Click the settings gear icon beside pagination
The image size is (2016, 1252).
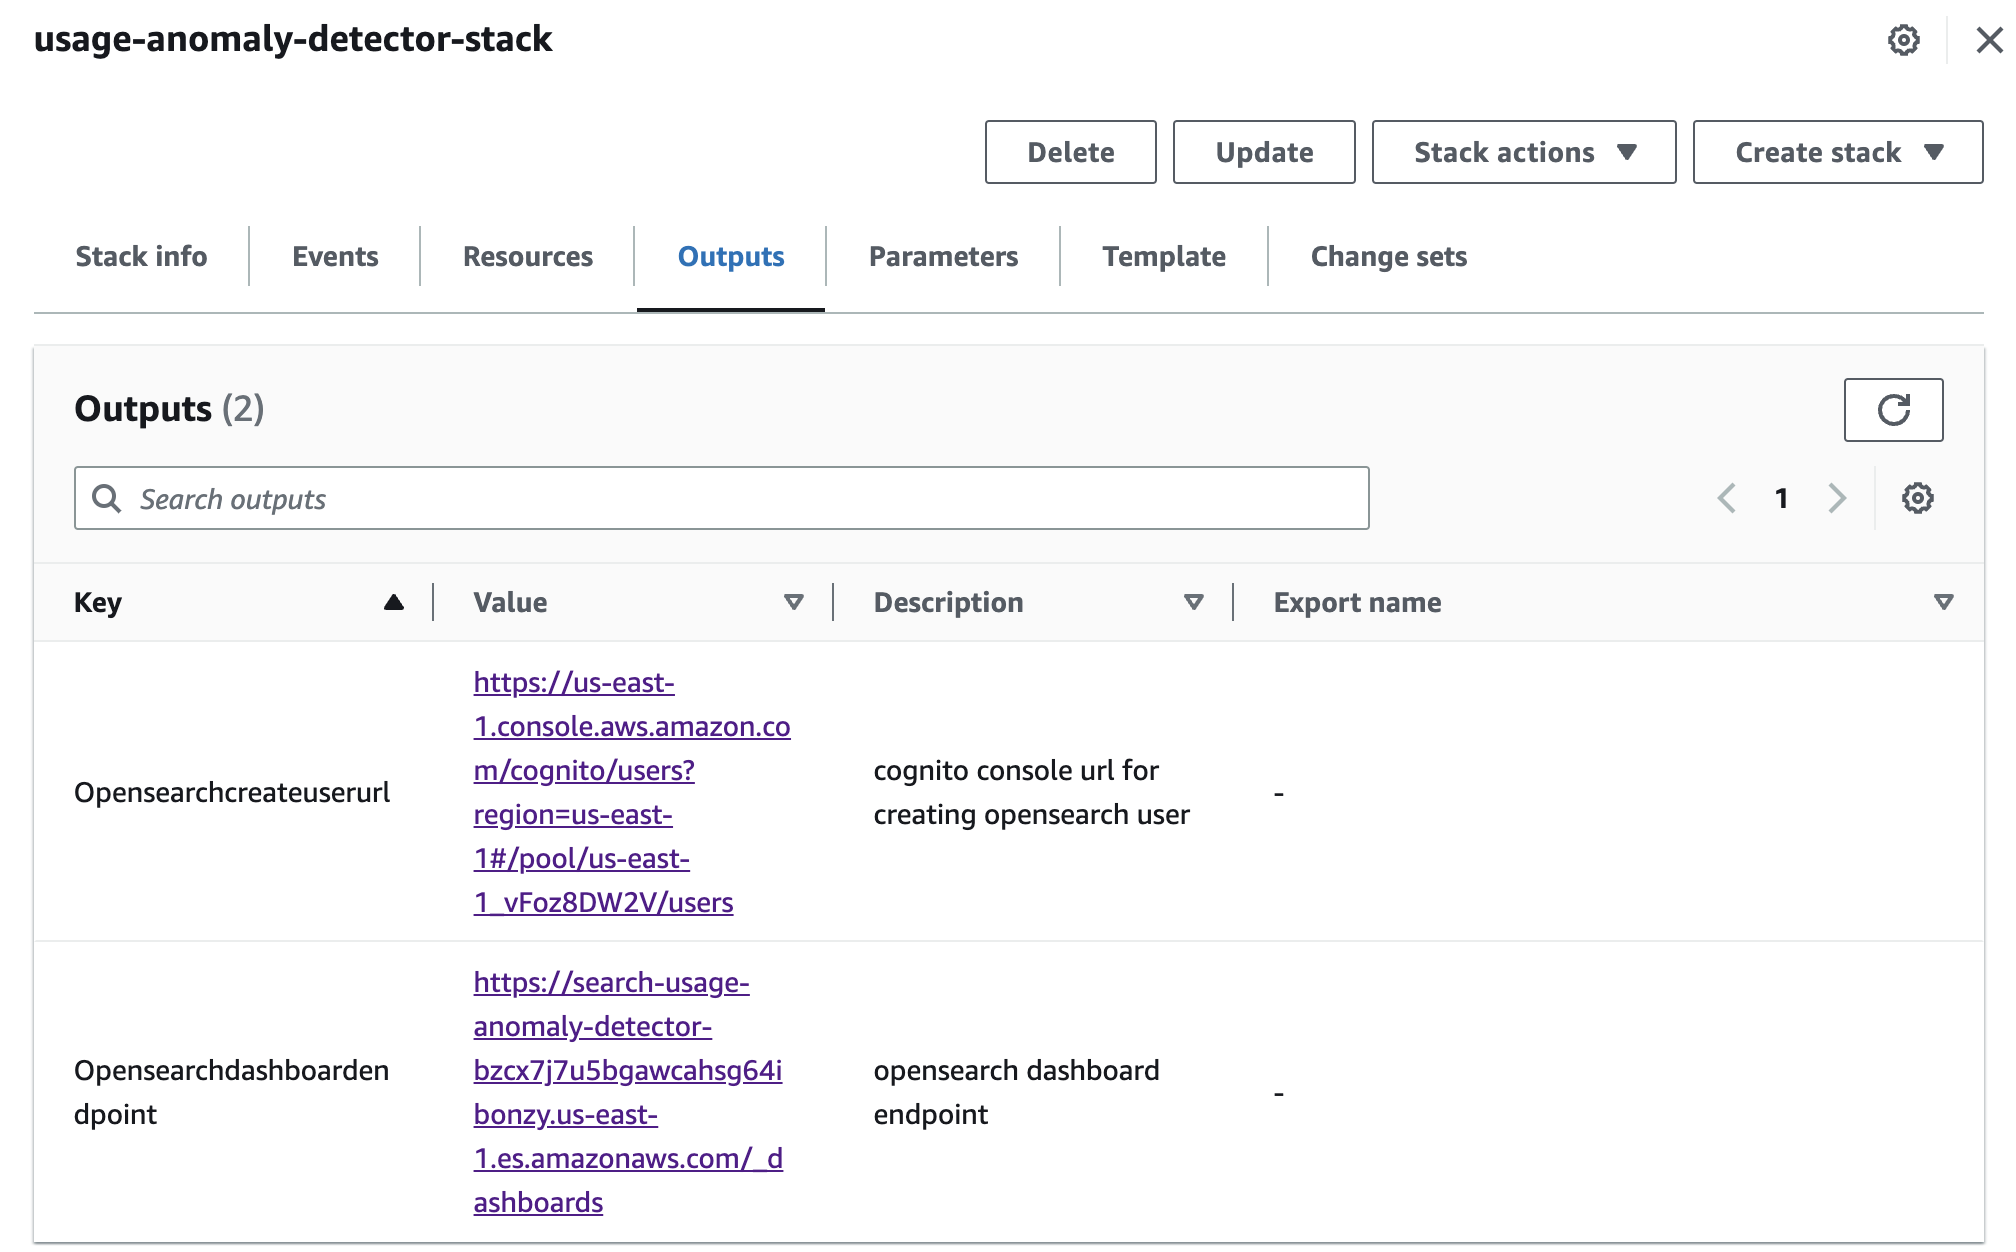1918,499
